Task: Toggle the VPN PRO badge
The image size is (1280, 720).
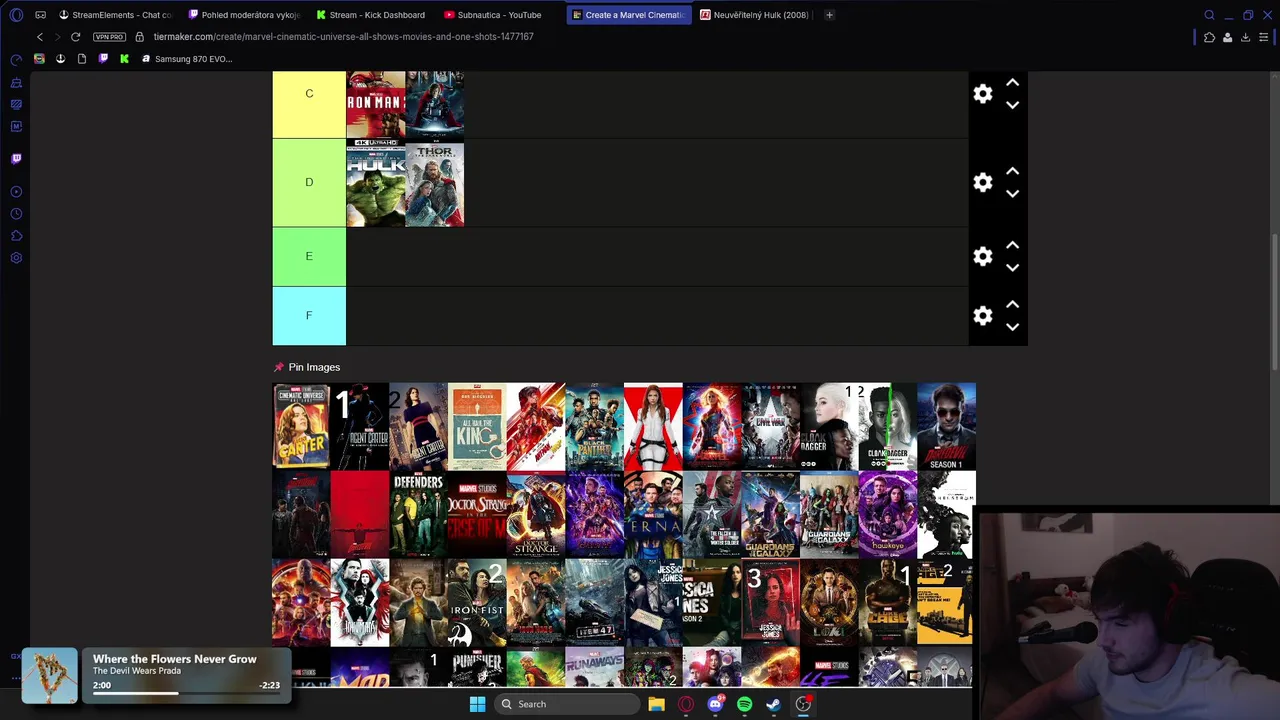Action: 109,37
